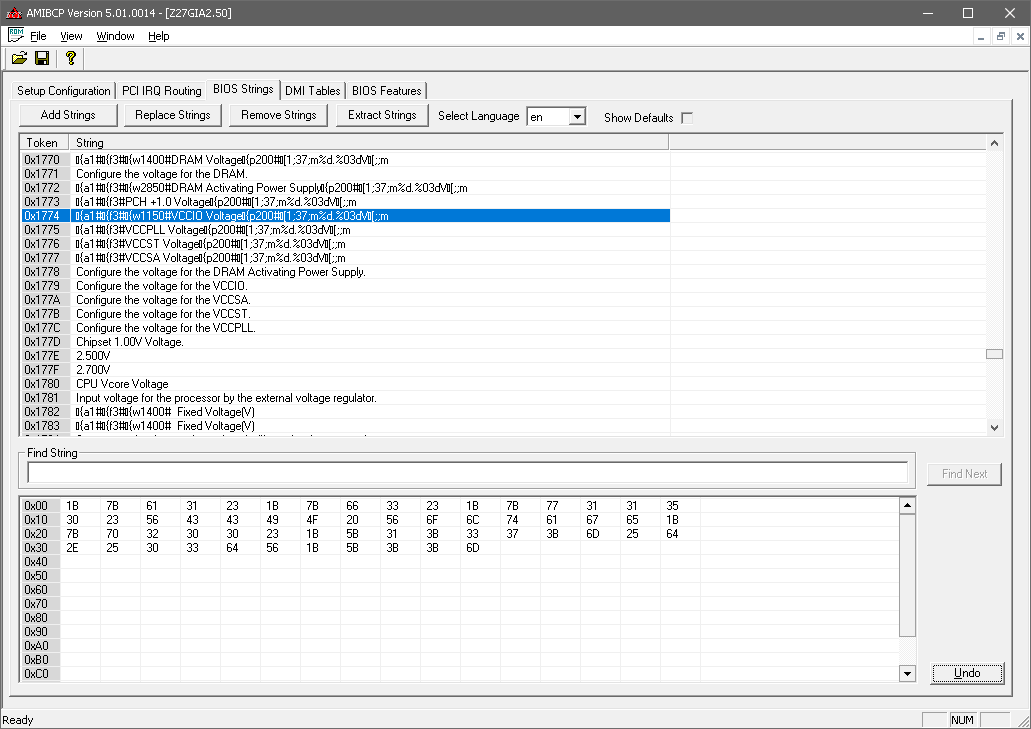
Task: Select the DRAM Activating Power Supply format row 0x1772
Action: click(x=345, y=188)
